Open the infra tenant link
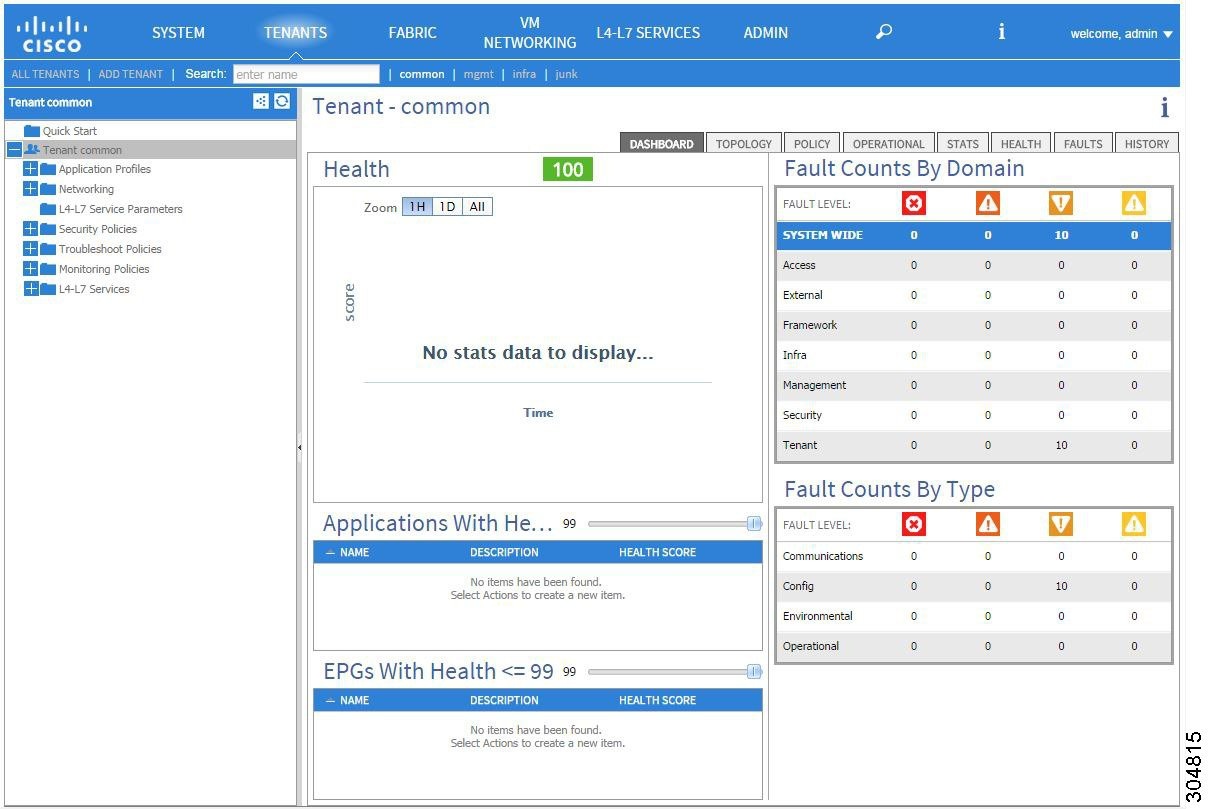 [x=525, y=74]
